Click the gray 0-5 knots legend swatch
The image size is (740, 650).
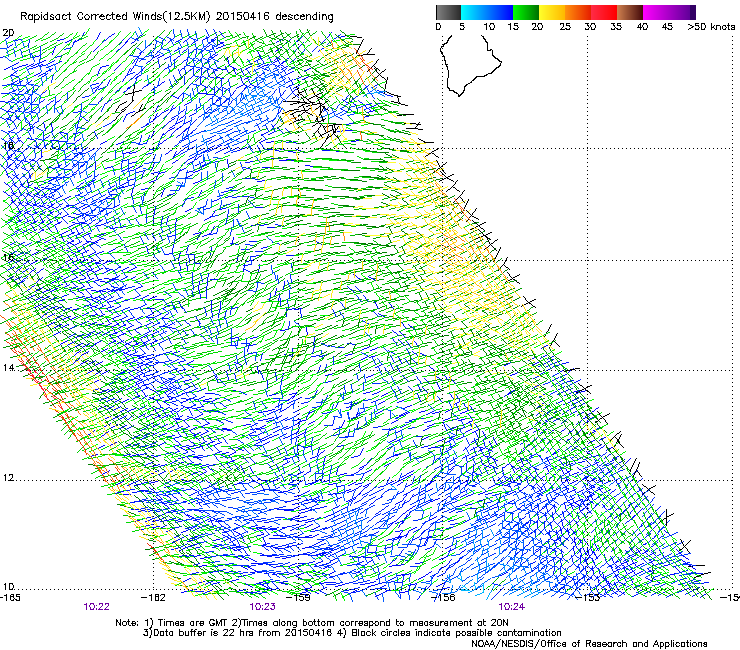(x=448, y=12)
